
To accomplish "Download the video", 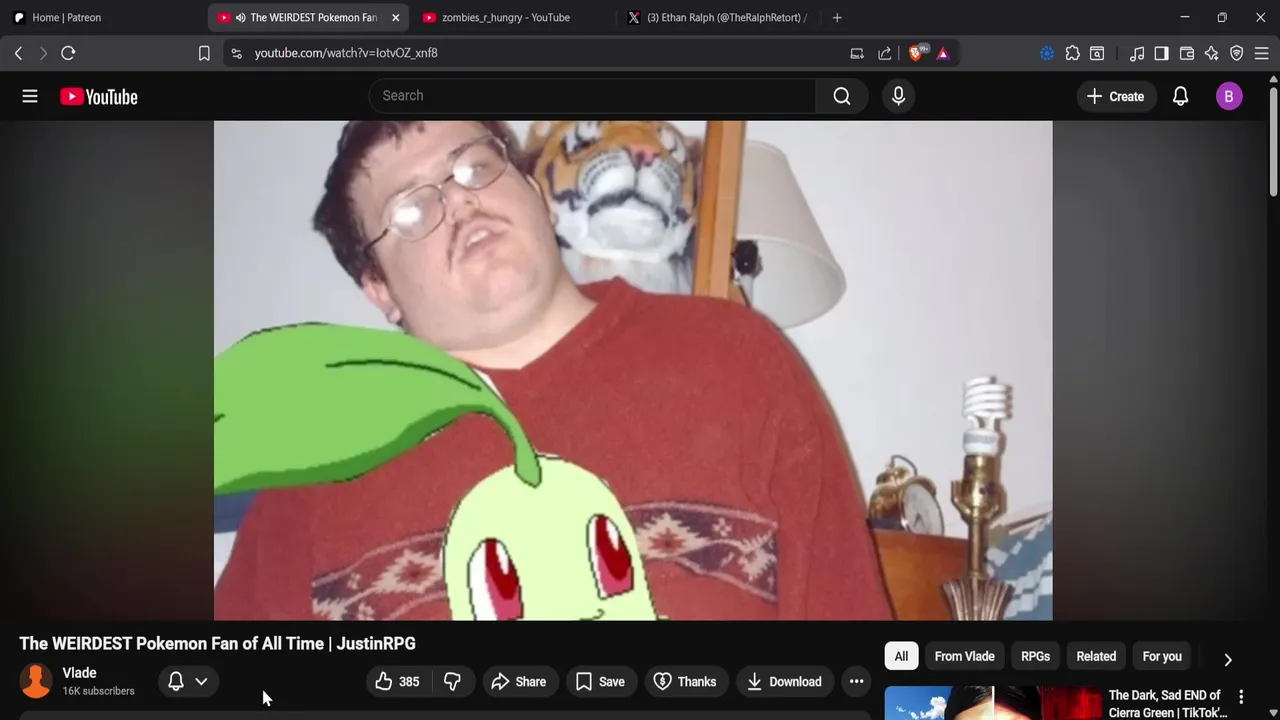I will click(x=784, y=682).
